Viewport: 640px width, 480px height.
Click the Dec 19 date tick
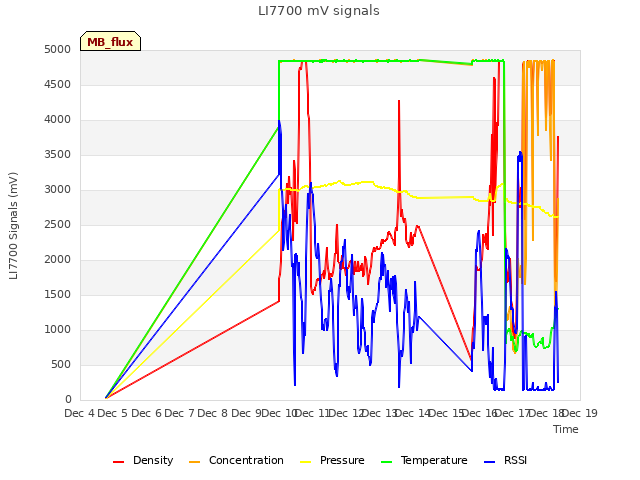click(580, 413)
